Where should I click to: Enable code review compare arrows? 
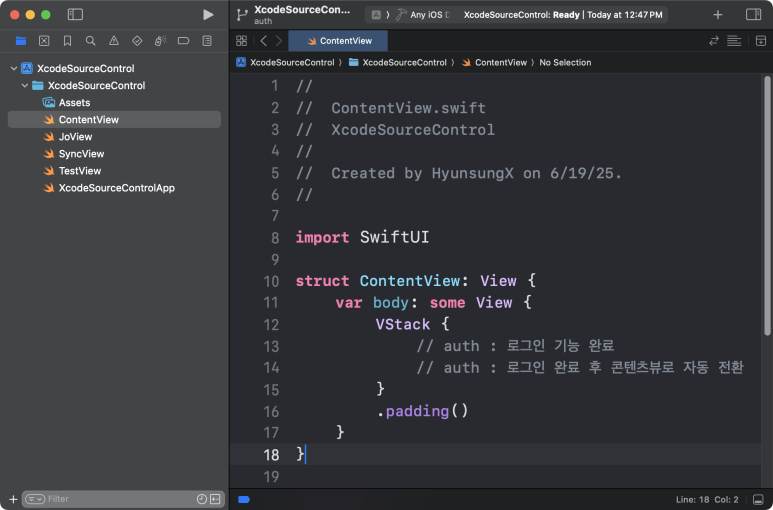714,41
